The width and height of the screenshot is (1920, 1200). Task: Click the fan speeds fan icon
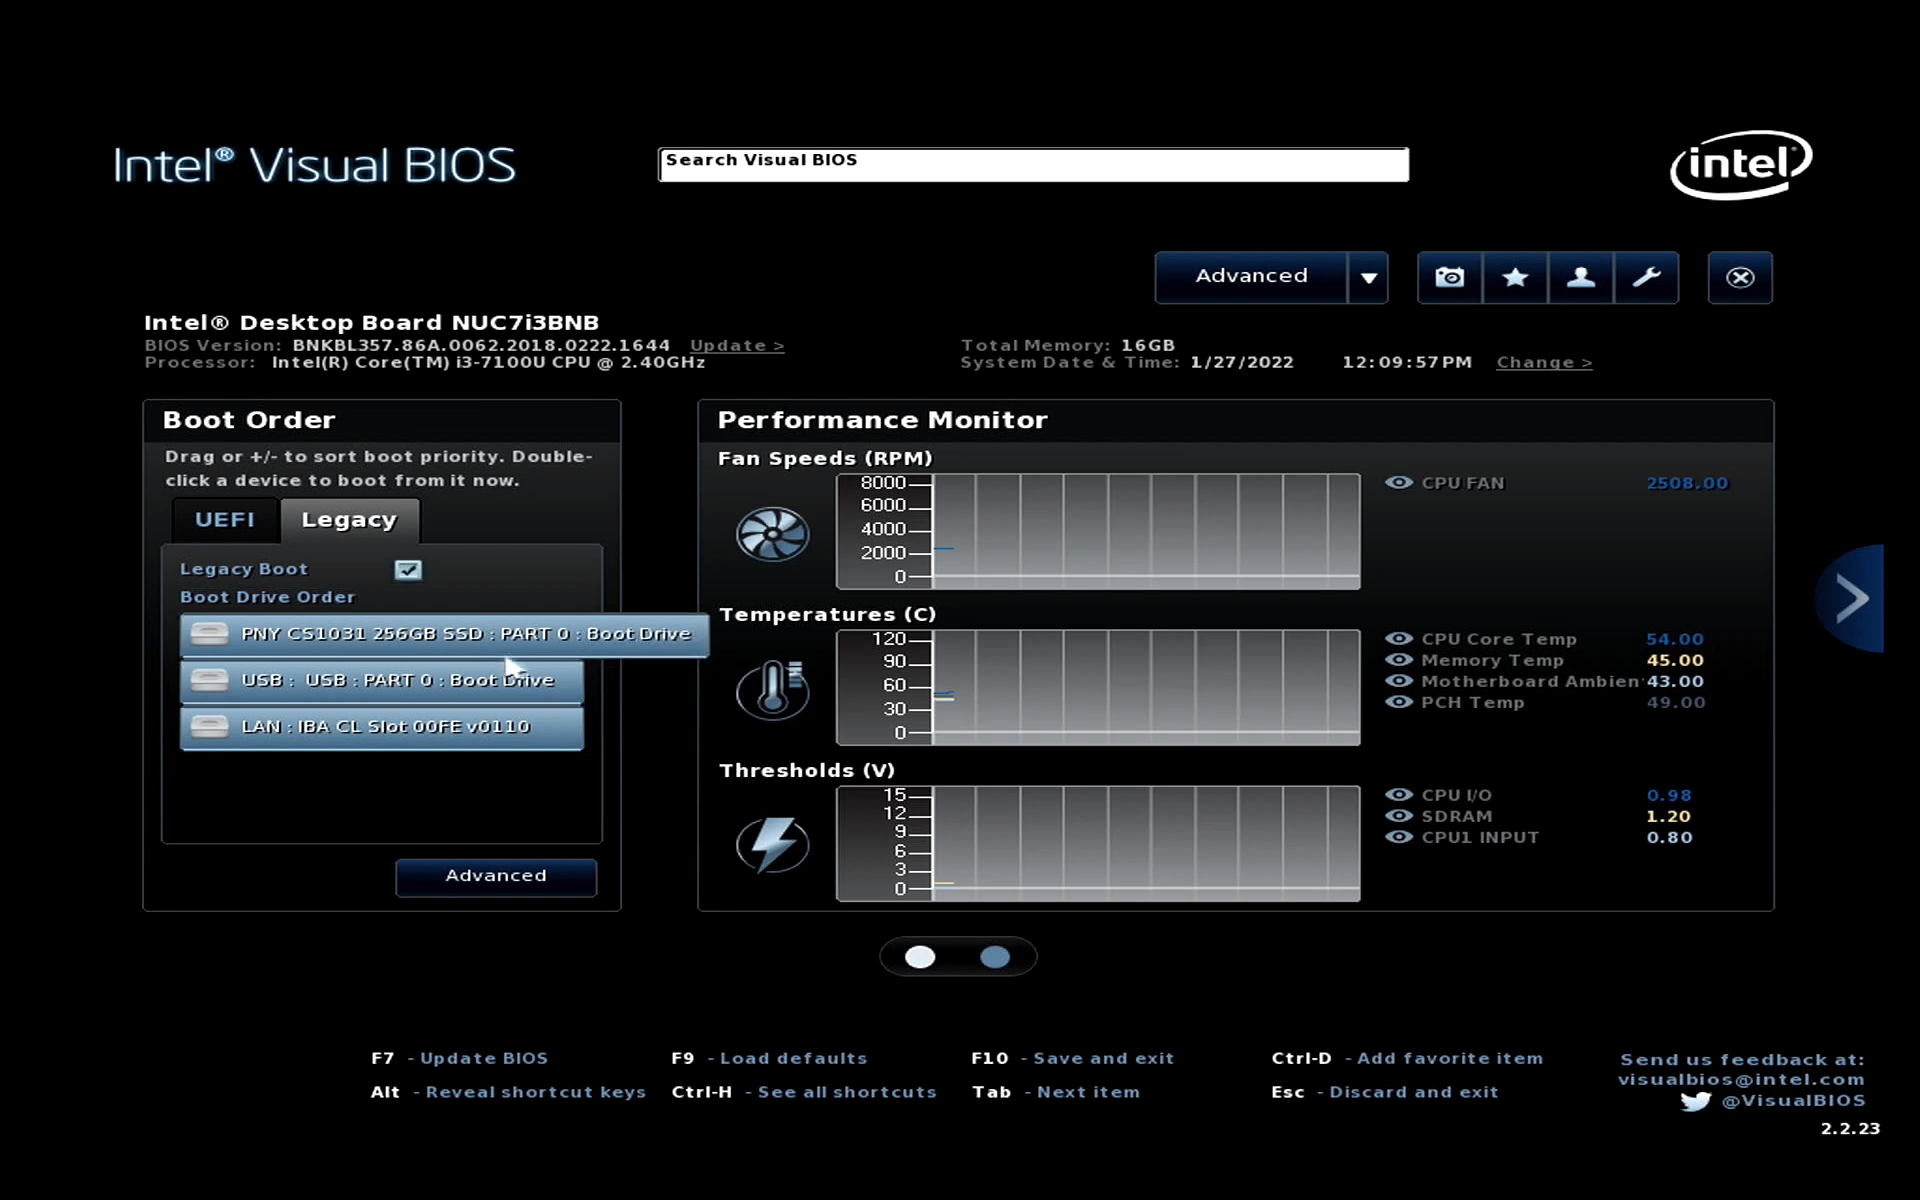pos(772,533)
